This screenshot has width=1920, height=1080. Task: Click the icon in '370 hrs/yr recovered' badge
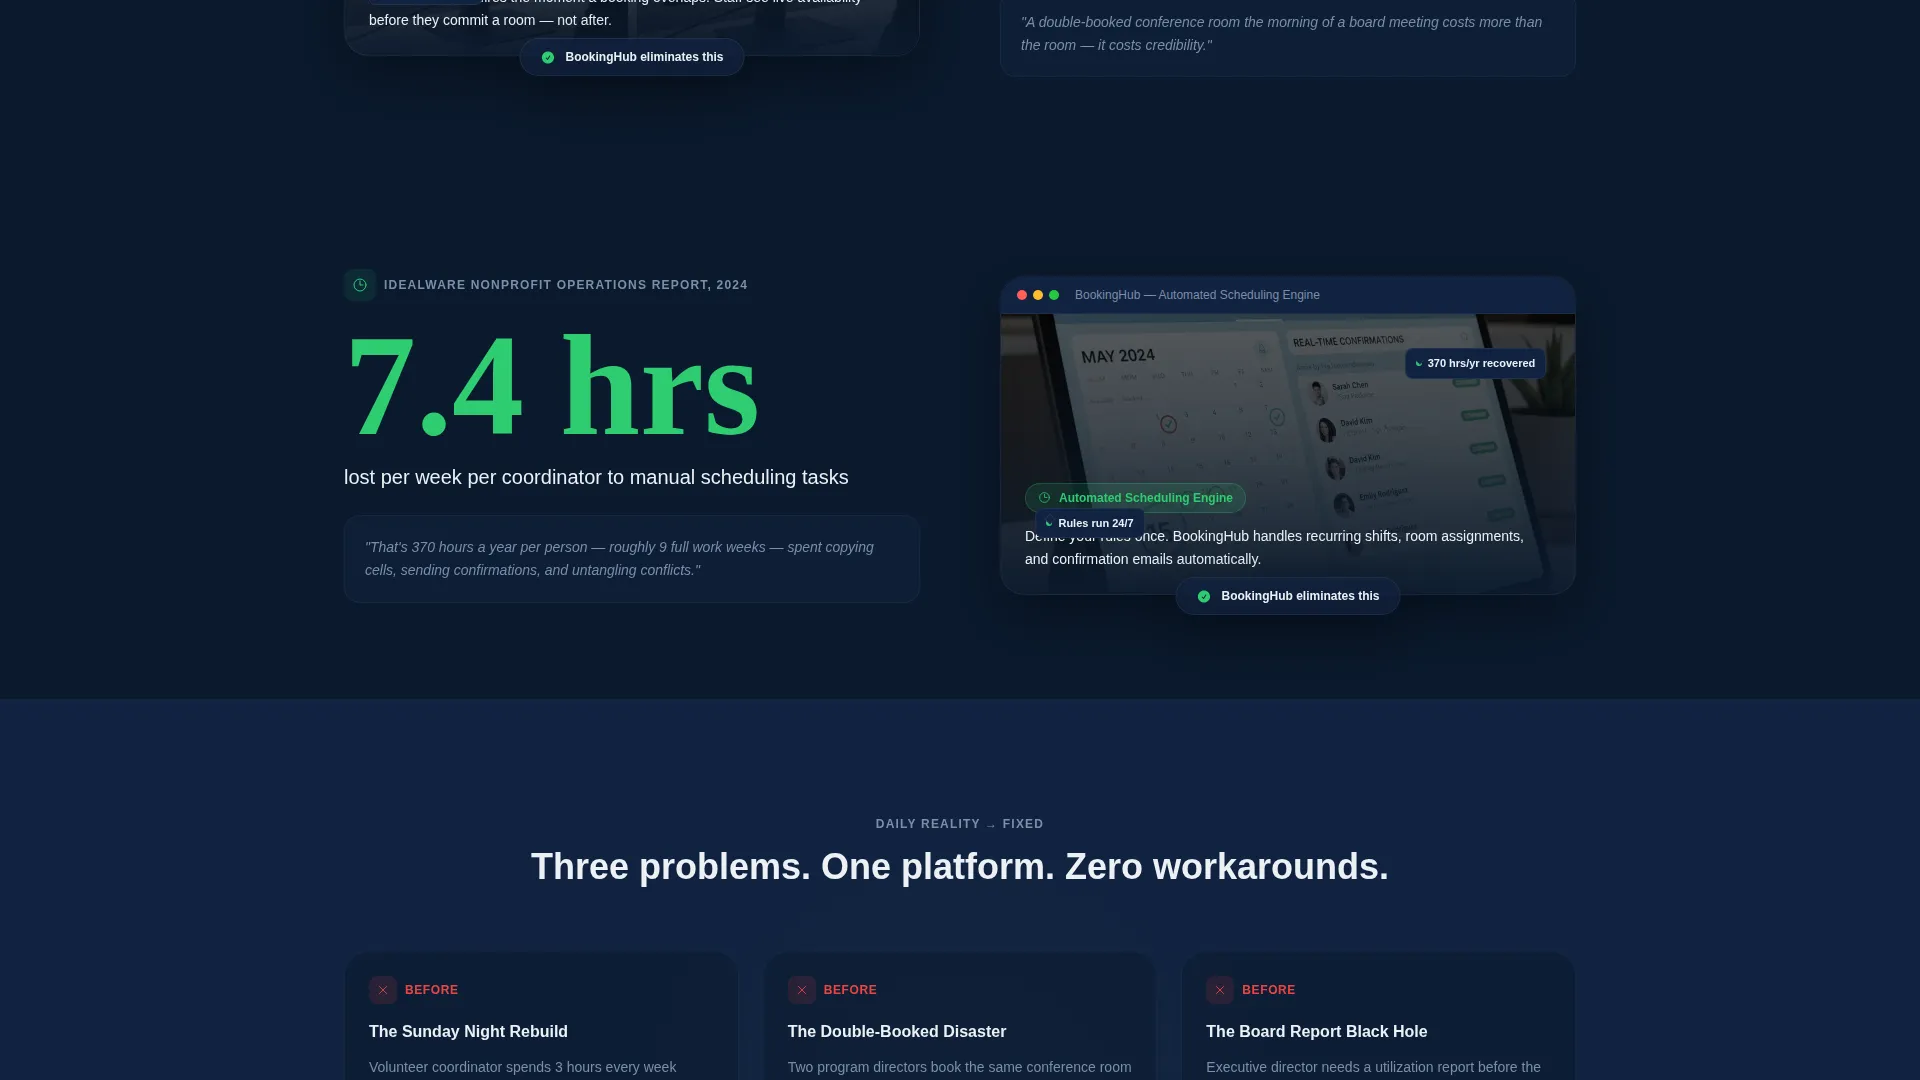(x=1418, y=364)
